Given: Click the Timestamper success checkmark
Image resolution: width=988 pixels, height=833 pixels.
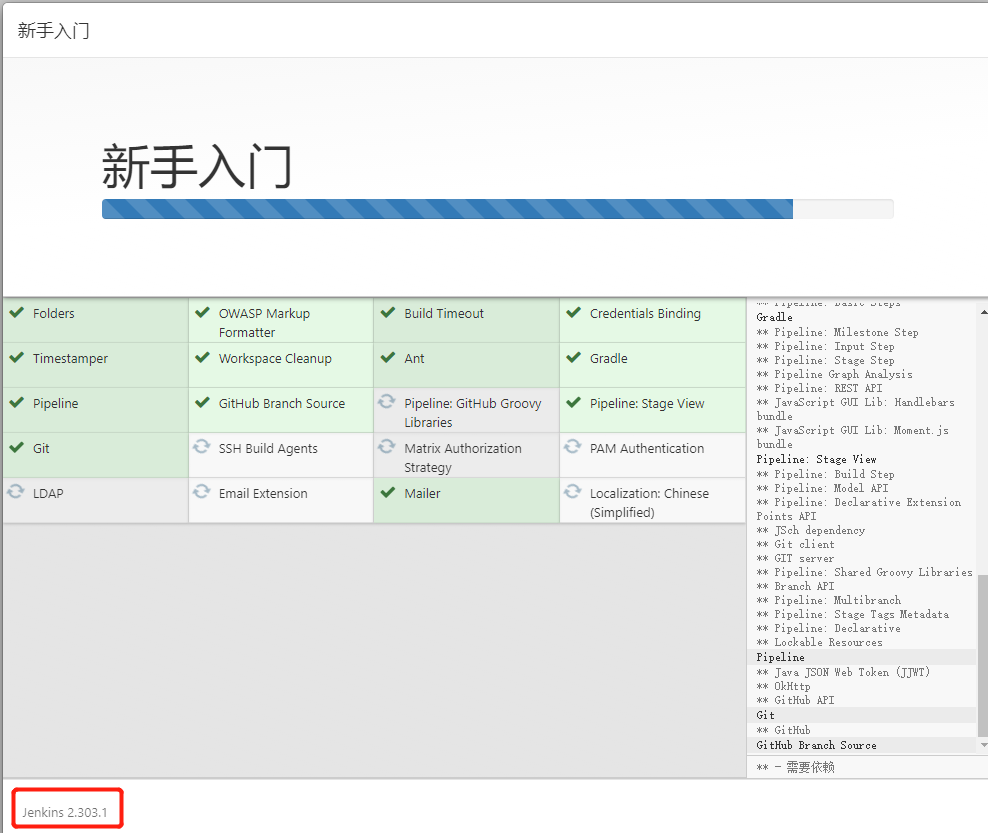Looking at the screenshot, I should click(x=17, y=357).
